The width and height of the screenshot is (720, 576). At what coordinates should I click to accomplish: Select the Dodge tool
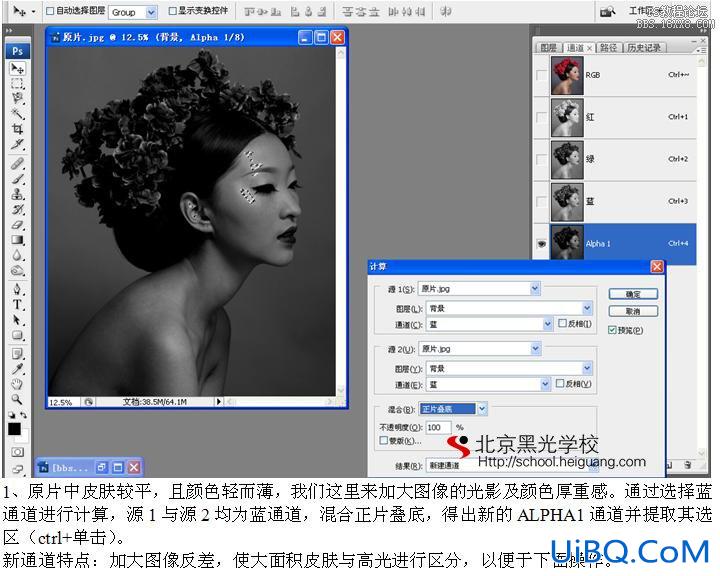[x=17, y=270]
